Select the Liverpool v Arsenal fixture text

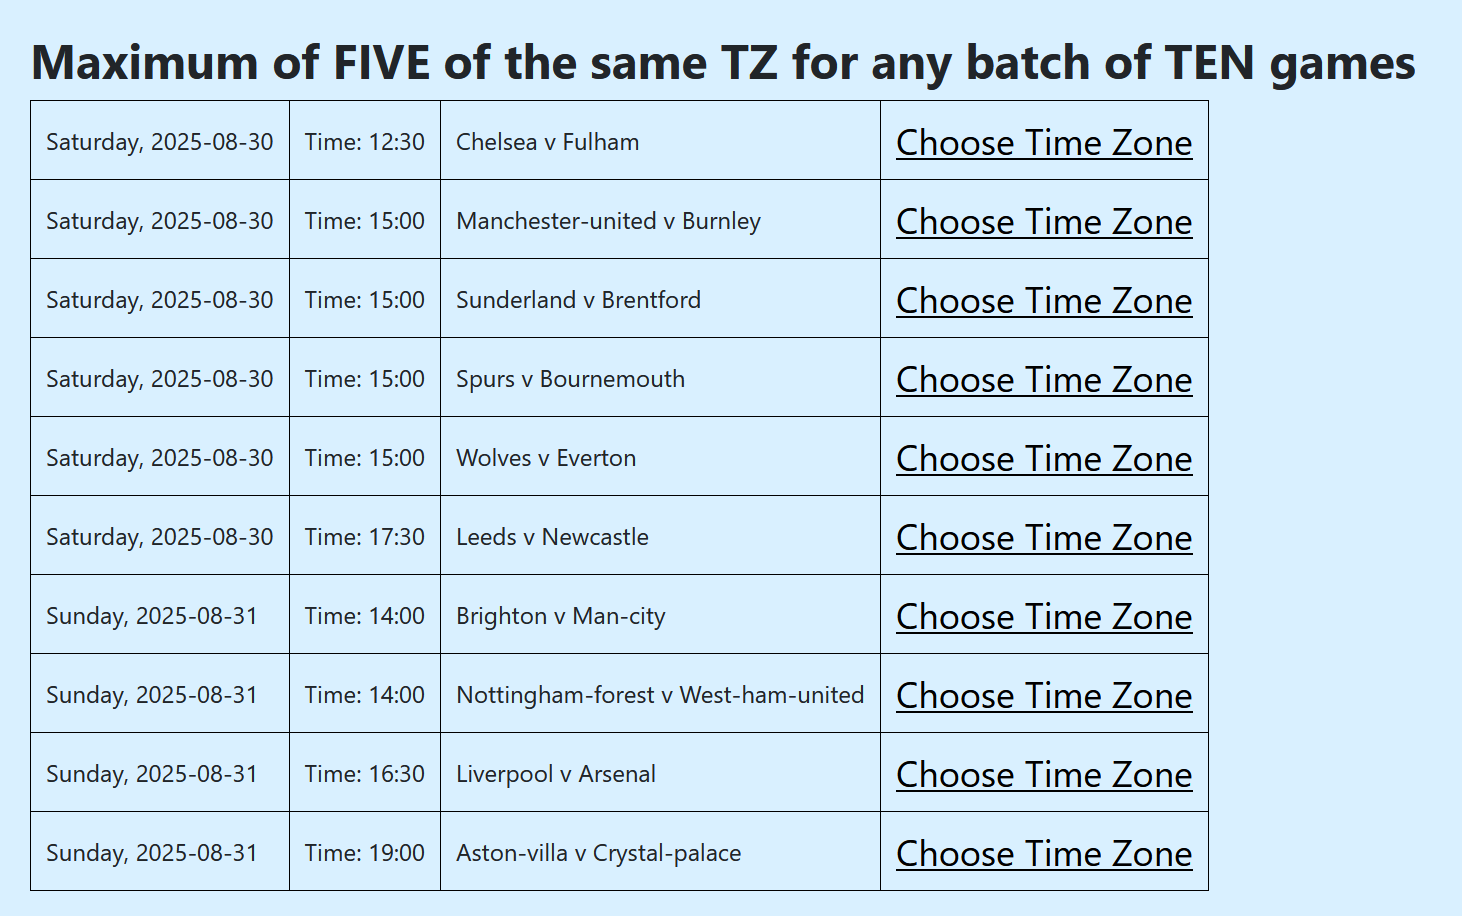(x=556, y=774)
